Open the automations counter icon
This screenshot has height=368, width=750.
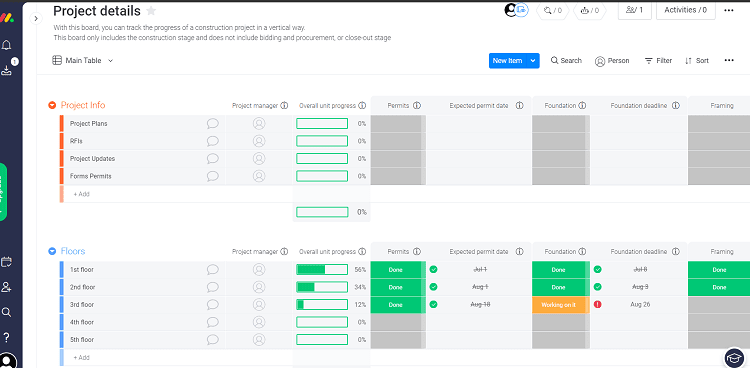590,11
